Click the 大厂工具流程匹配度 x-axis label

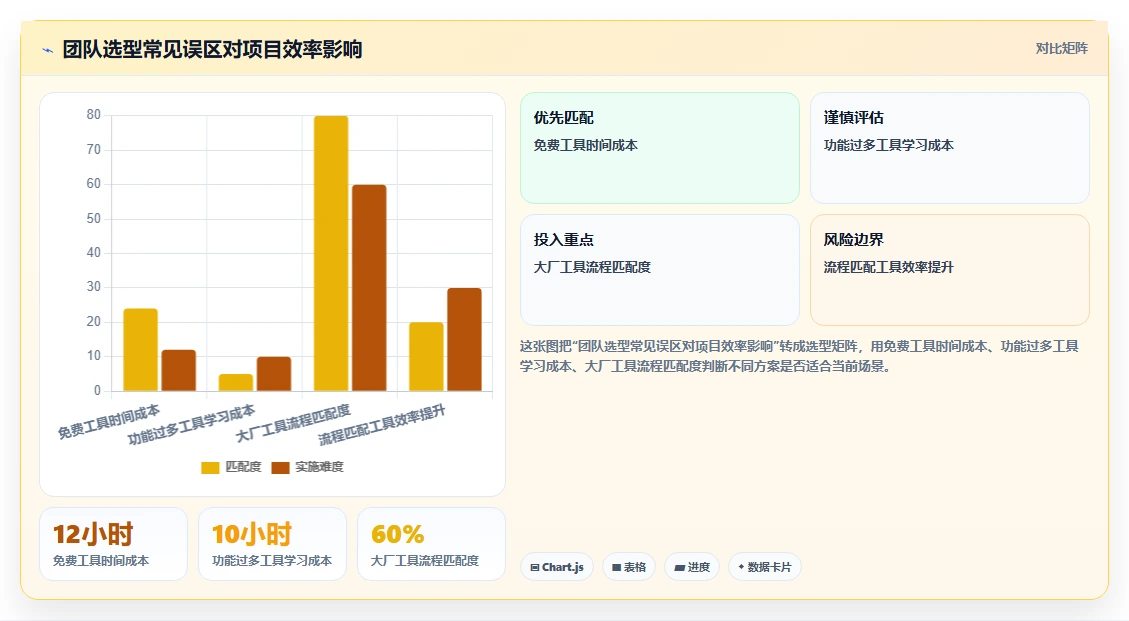pos(293,424)
